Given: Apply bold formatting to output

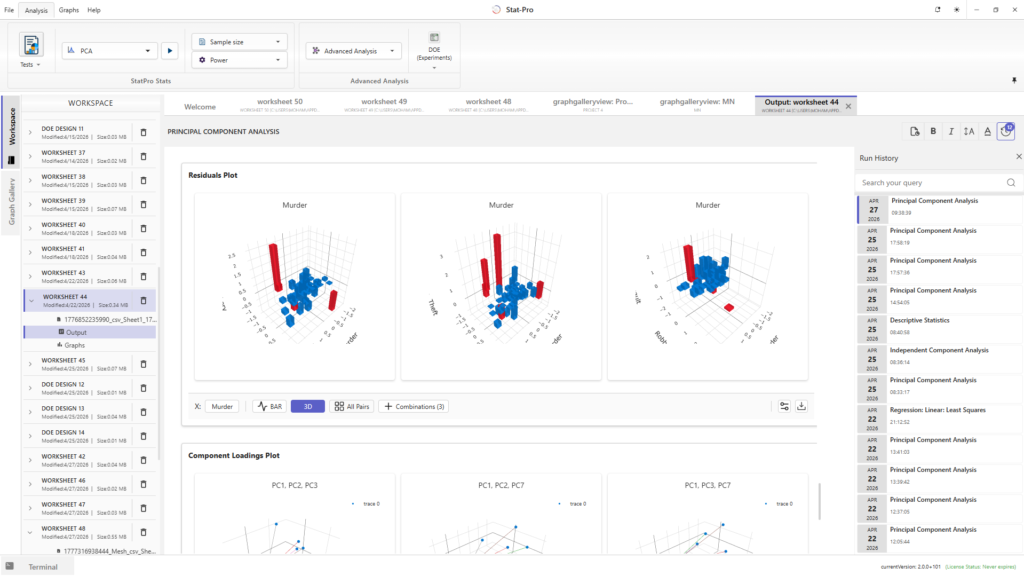Looking at the screenshot, I should (x=933, y=131).
